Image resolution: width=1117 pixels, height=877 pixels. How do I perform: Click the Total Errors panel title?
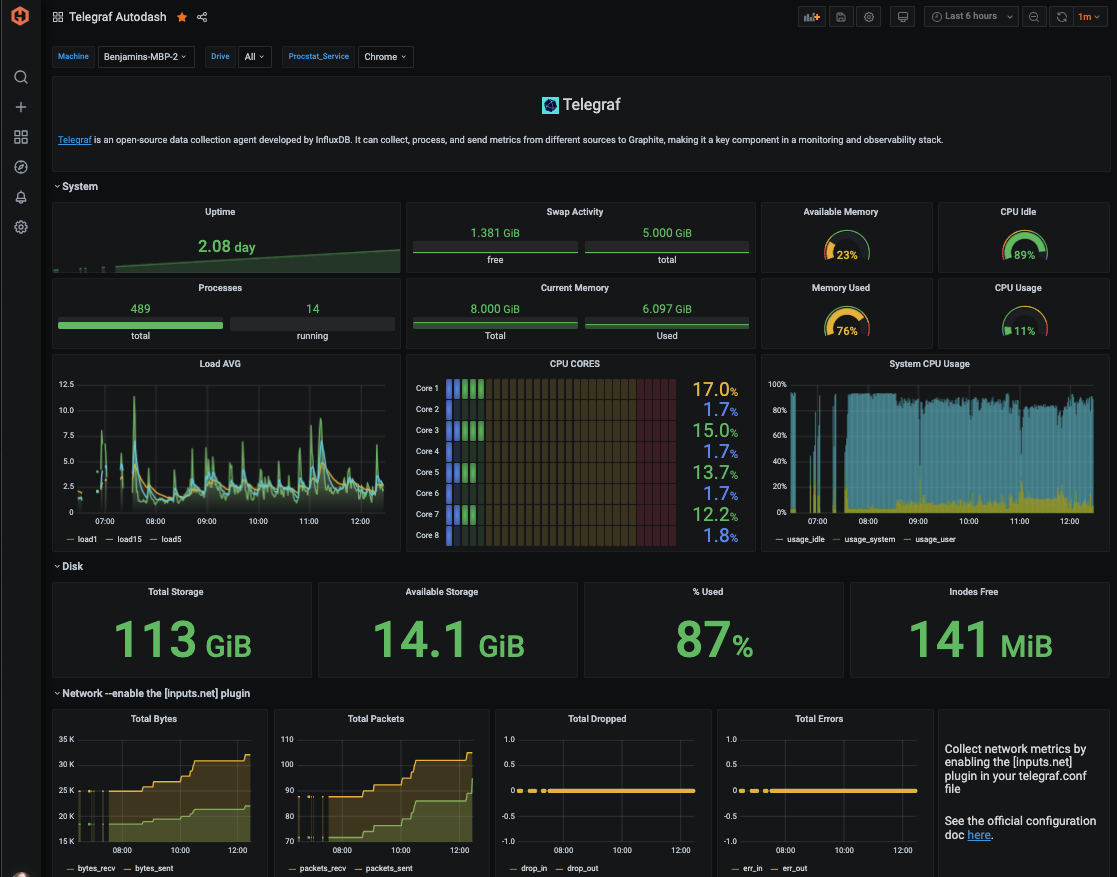(819, 719)
